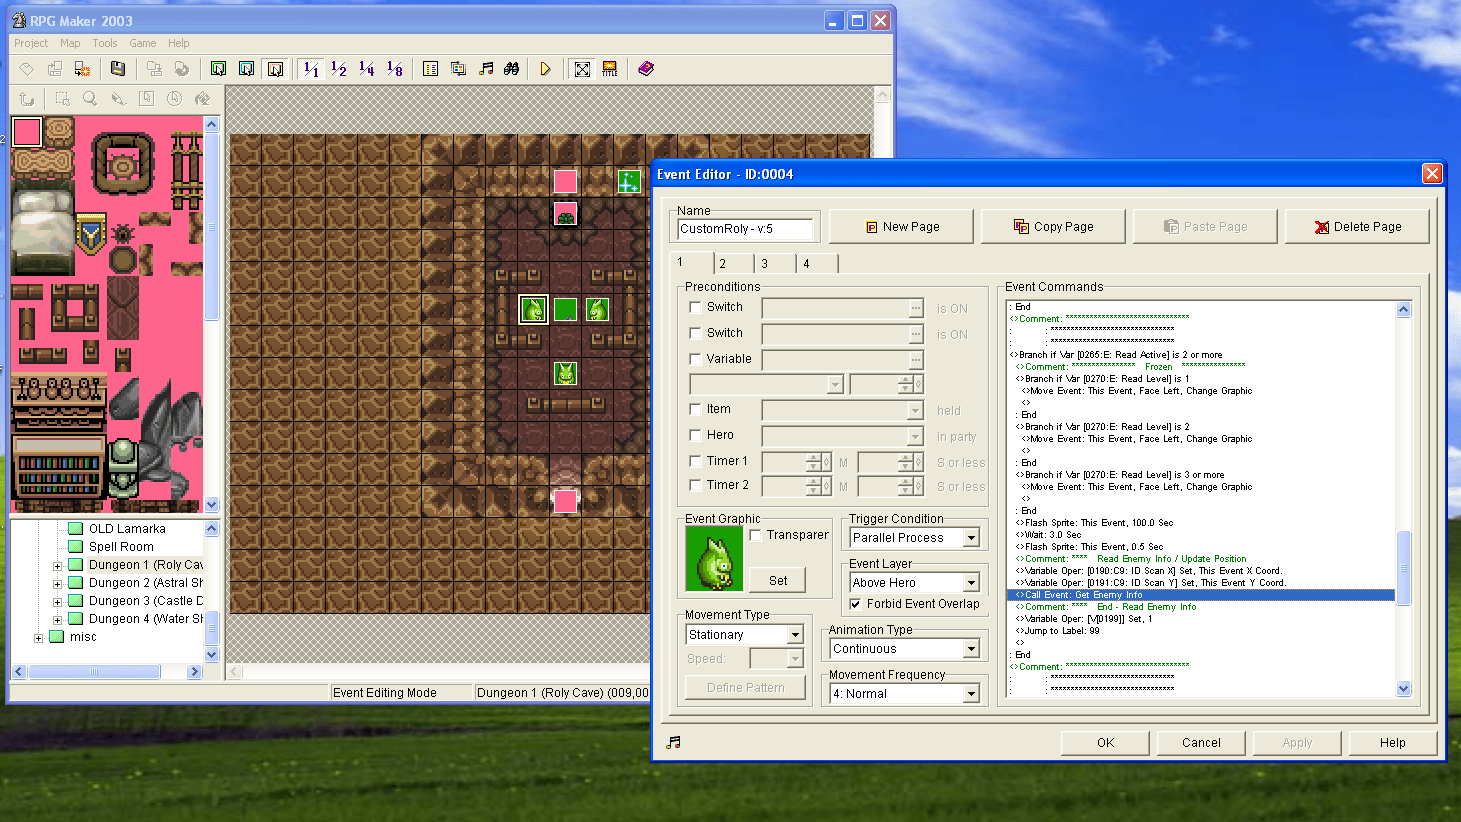Uncheck Forbid Event Overlap
This screenshot has width=1461, height=822.
[856, 604]
